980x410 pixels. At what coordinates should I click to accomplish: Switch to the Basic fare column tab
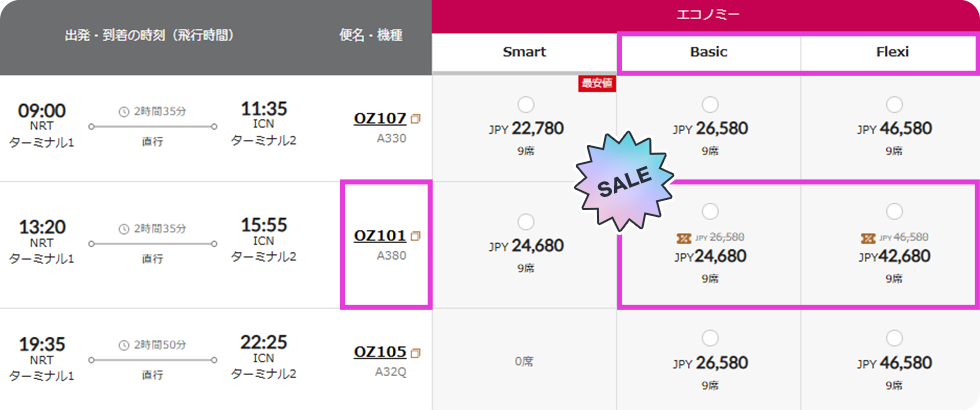point(709,52)
